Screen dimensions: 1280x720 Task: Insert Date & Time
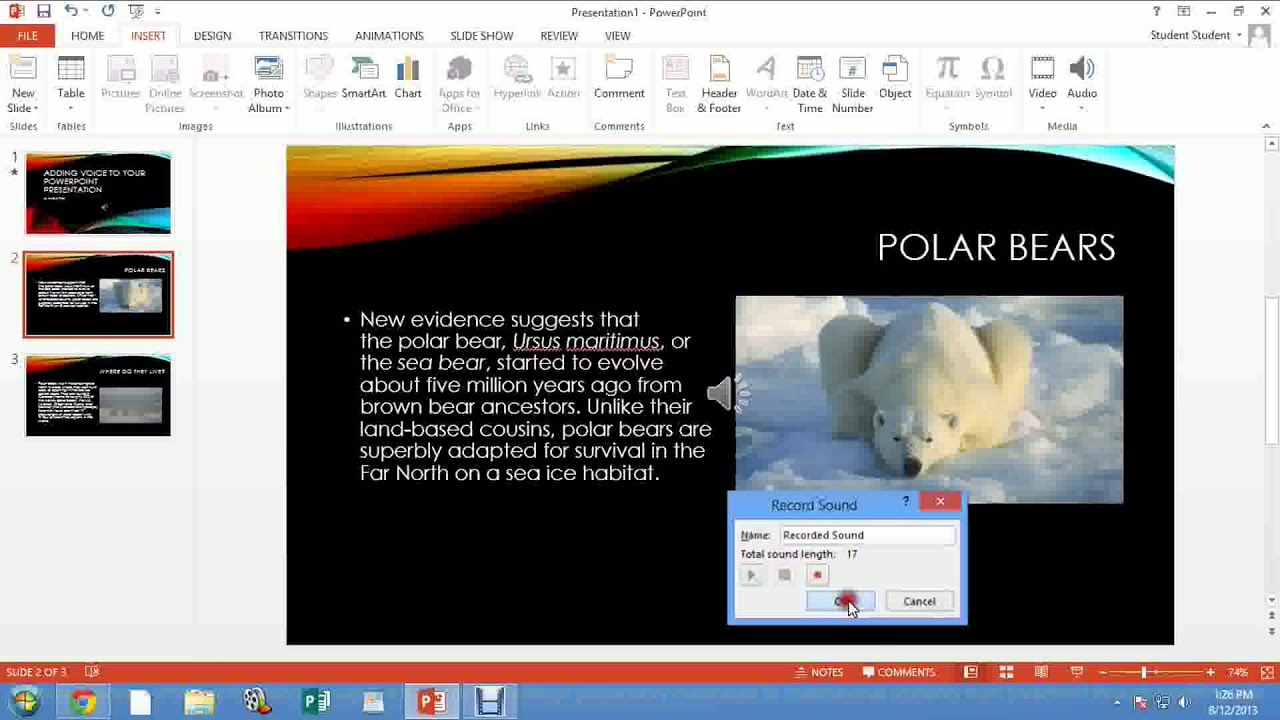point(809,84)
